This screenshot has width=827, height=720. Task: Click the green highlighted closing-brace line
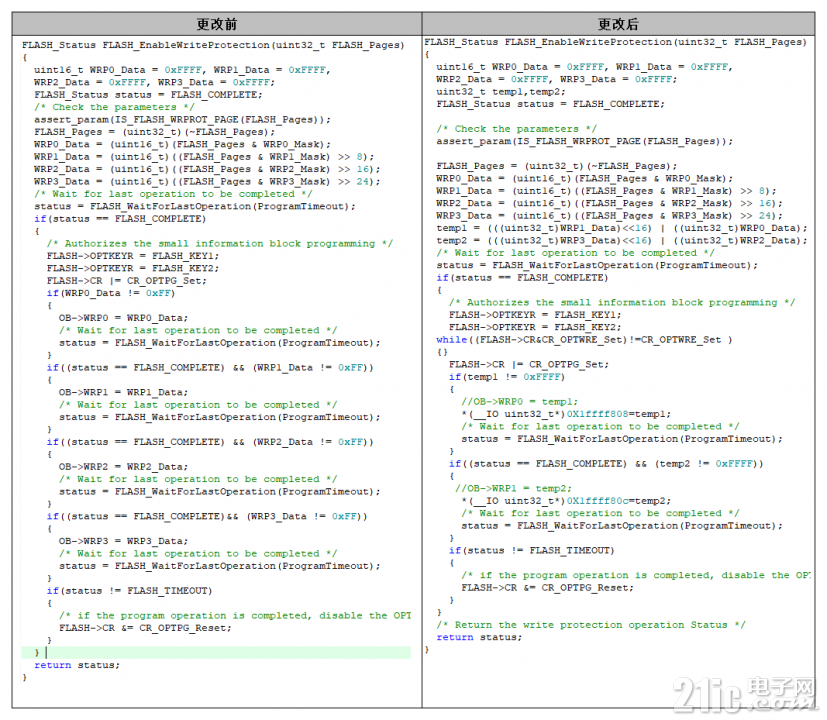pos(216,652)
